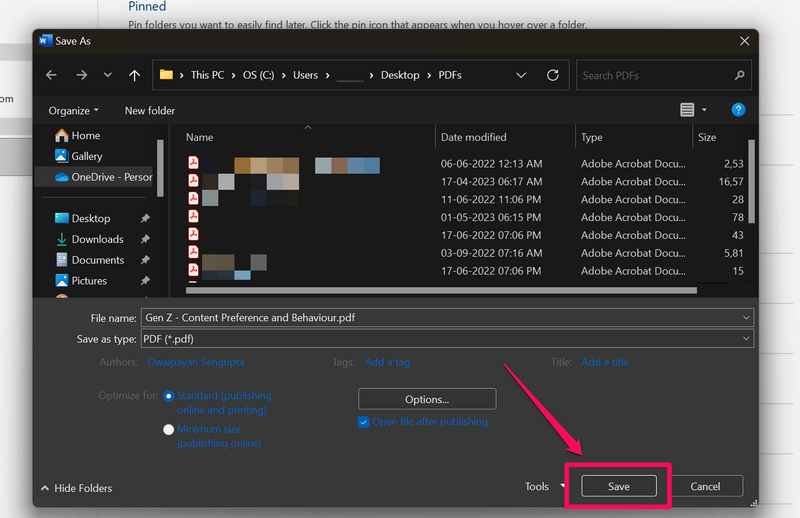The height and width of the screenshot is (518, 800).
Task: Select the Downloads folder in sidebar
Action: pyautogui.click(x=97, y=239)
